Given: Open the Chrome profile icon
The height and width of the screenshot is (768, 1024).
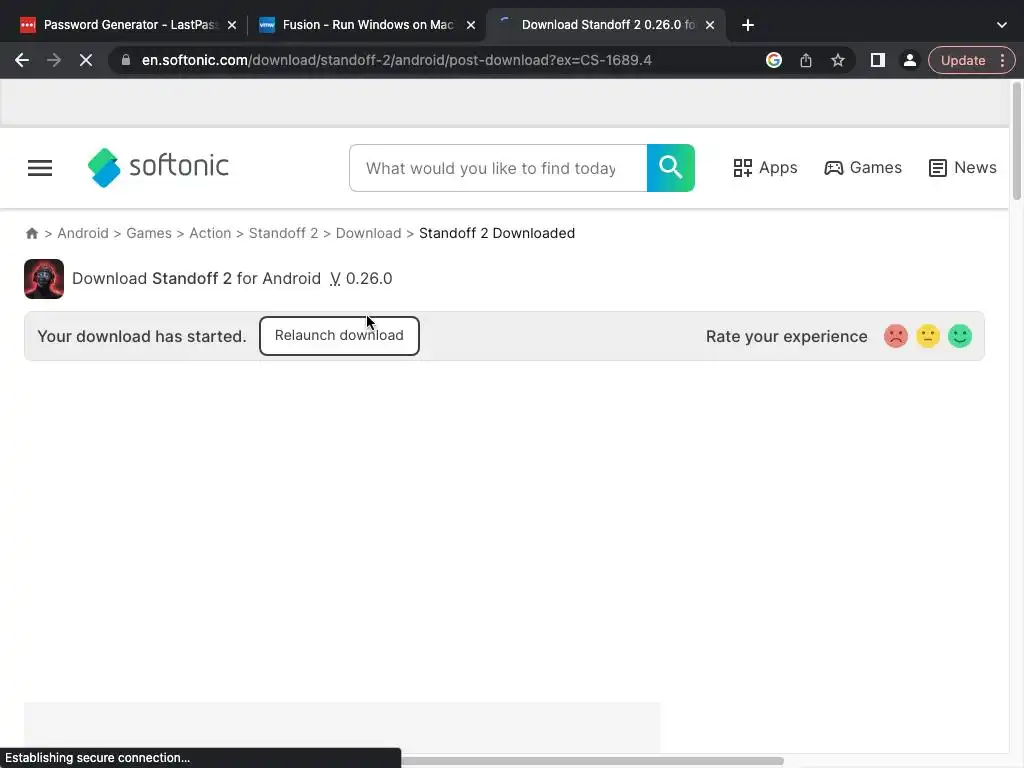Looking at the screenshot, I should click(x=909, y=60).
